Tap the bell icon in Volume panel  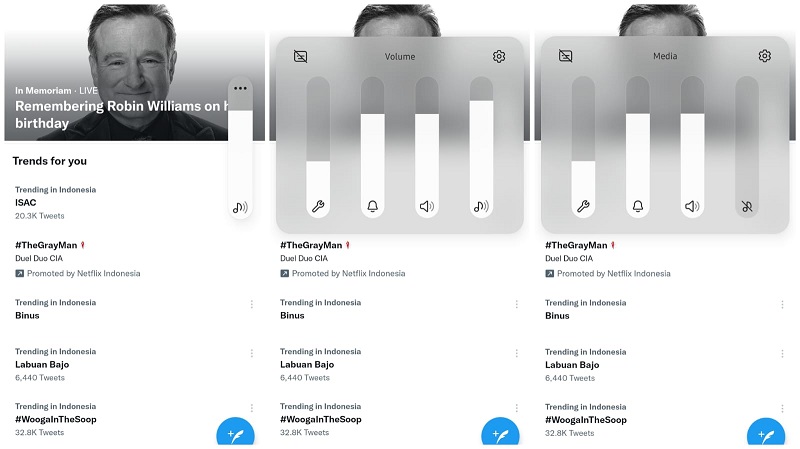click(372, 206)
